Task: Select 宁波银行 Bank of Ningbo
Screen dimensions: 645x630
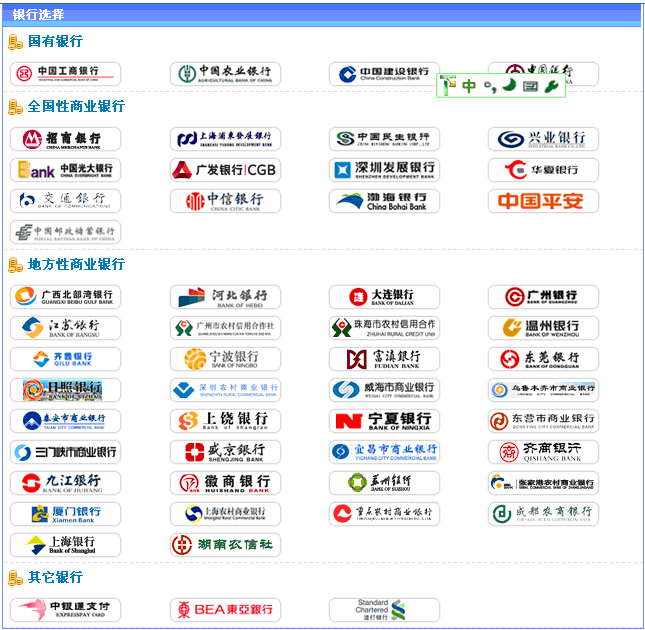Action: pyautogui.click(x=225, y=359)
